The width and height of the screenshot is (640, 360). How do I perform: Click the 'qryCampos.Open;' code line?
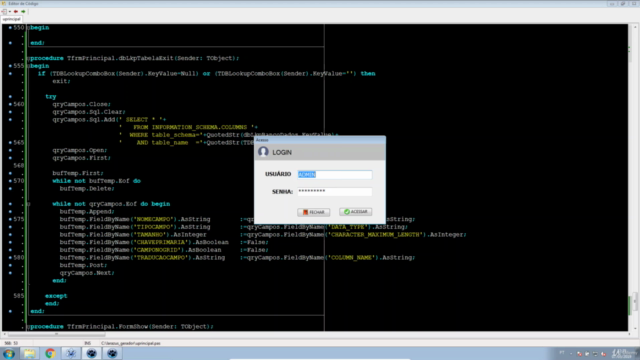[80, 150]
